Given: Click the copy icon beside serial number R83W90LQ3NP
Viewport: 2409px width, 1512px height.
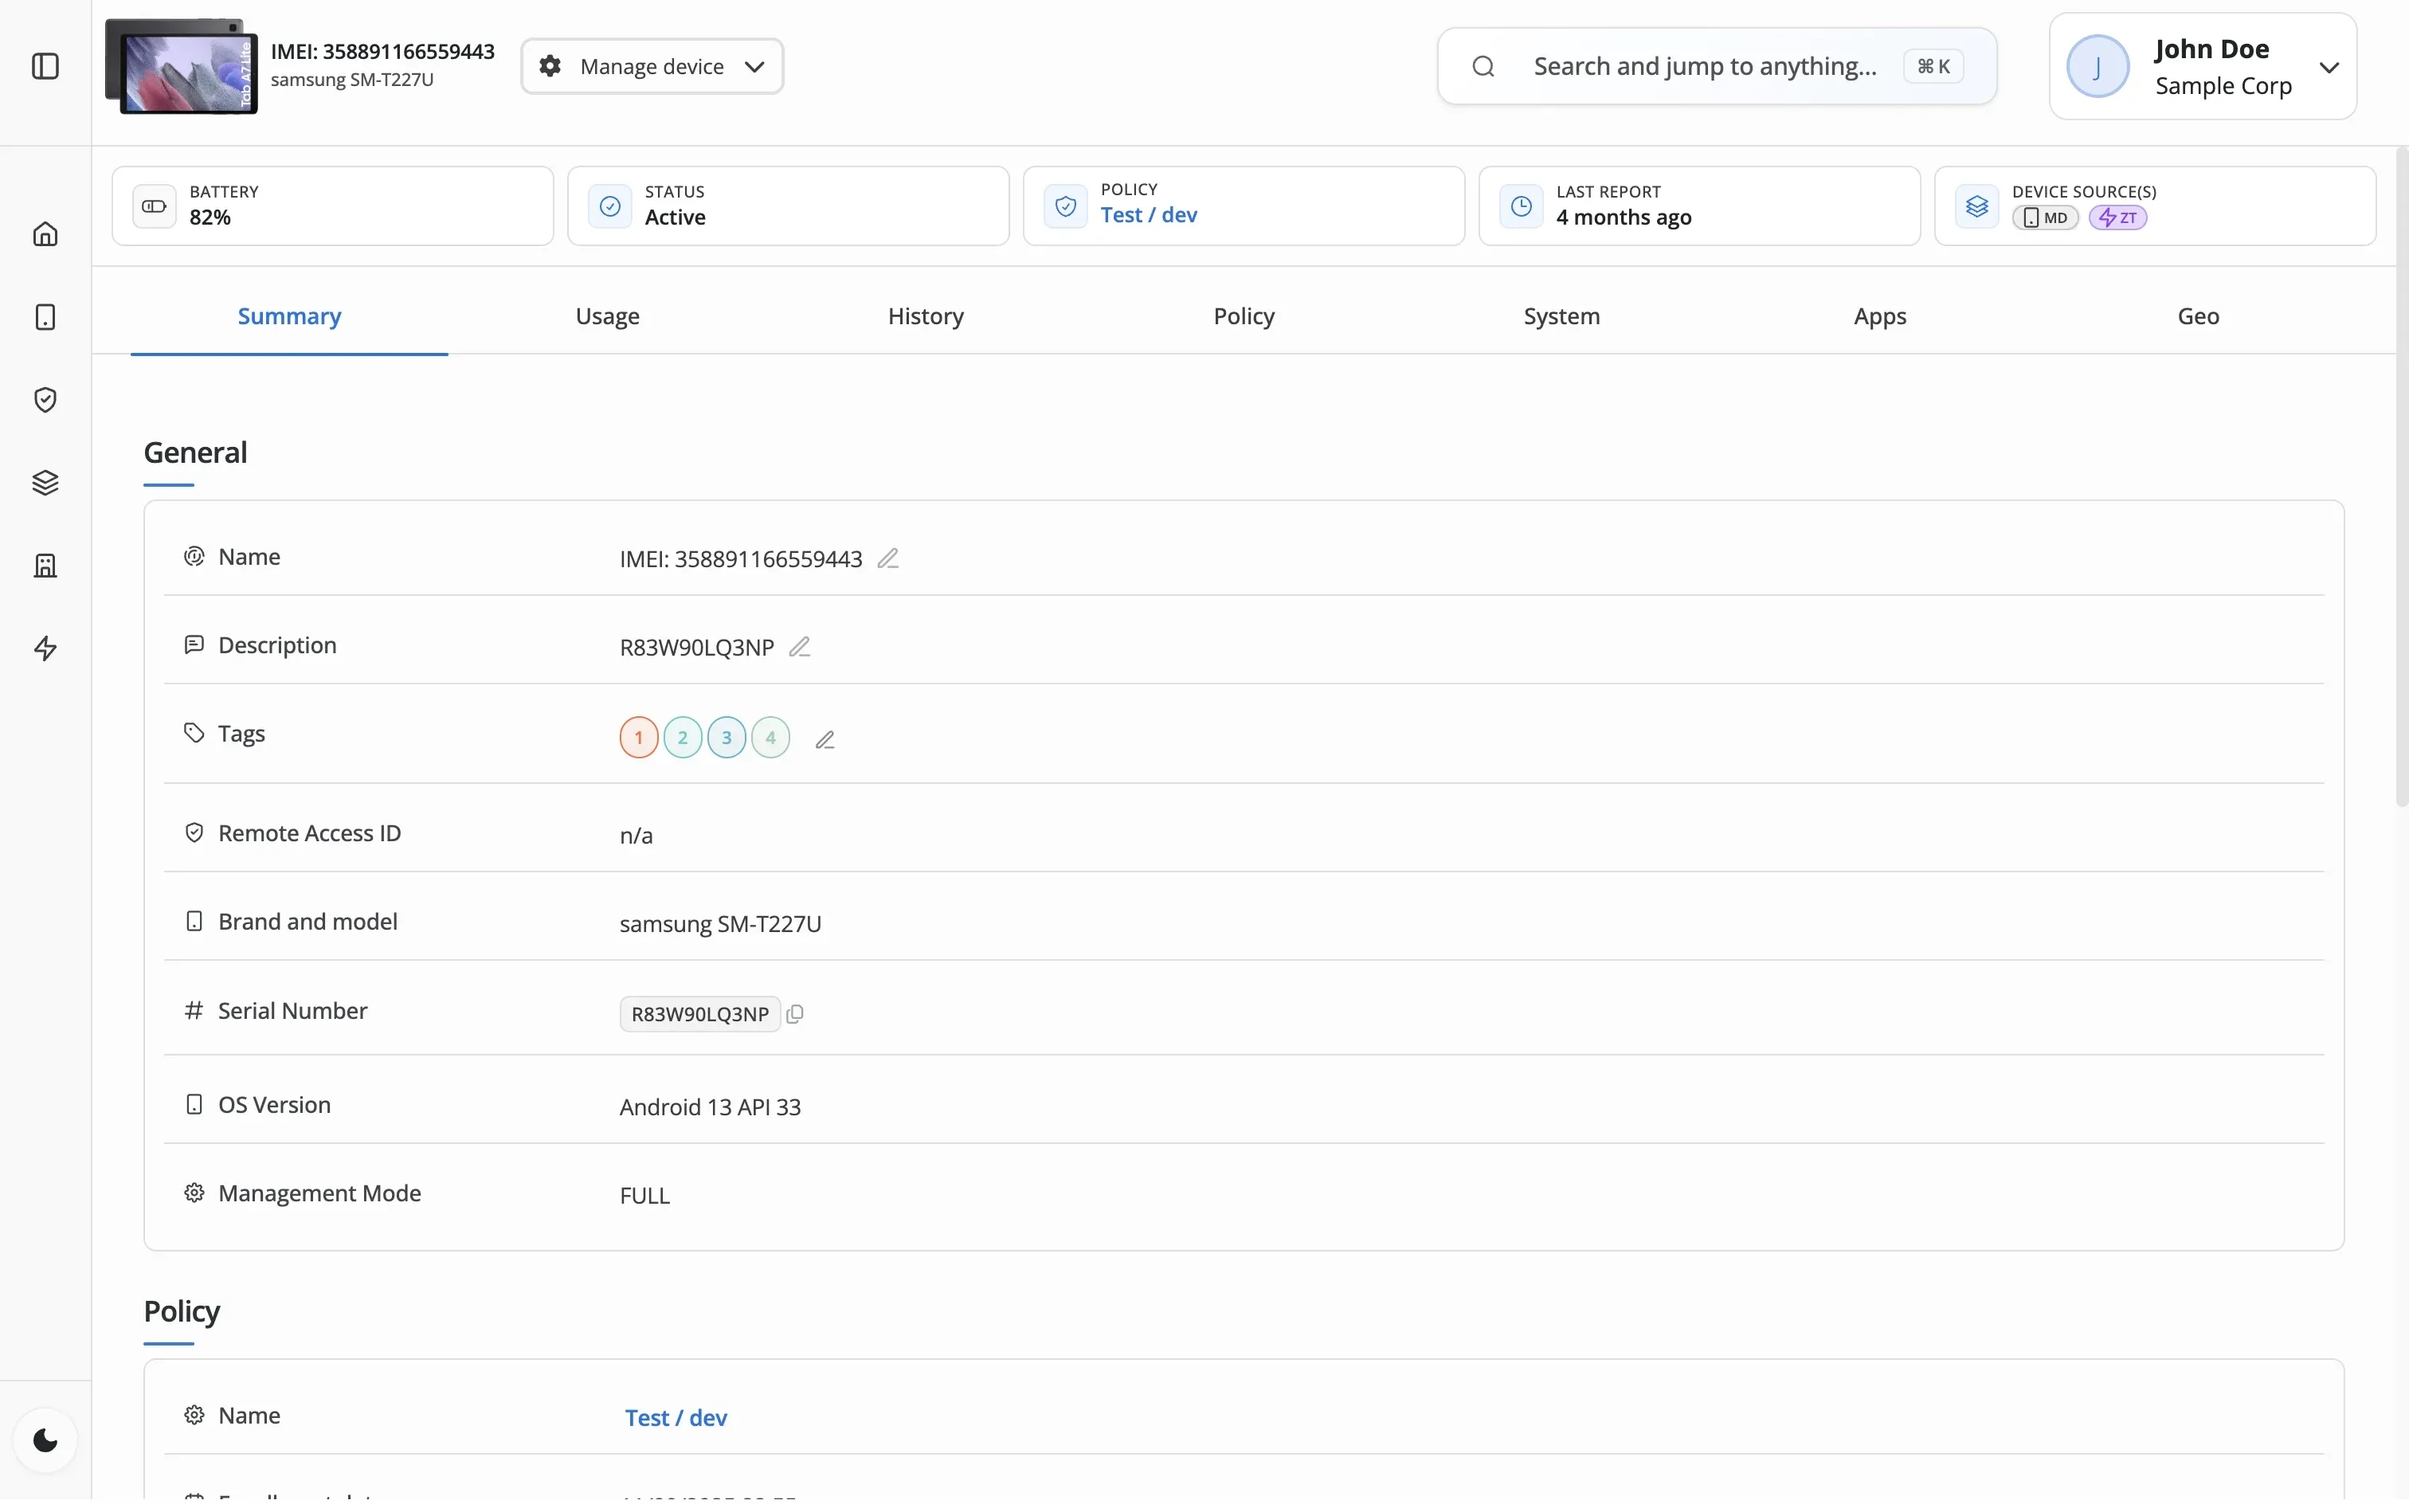Looking at the screenshot, I should pos(795,1013).
